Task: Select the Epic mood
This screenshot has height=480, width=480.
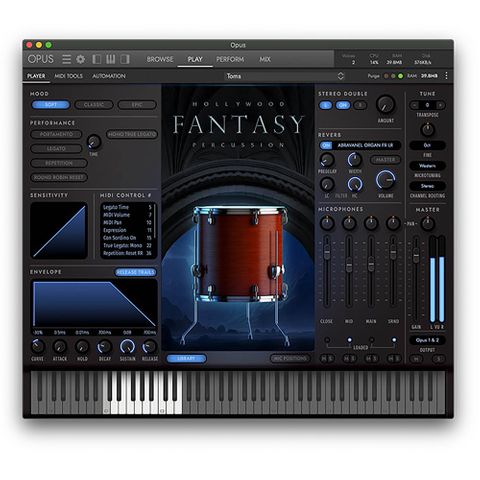Action: (x=137, y=105)
